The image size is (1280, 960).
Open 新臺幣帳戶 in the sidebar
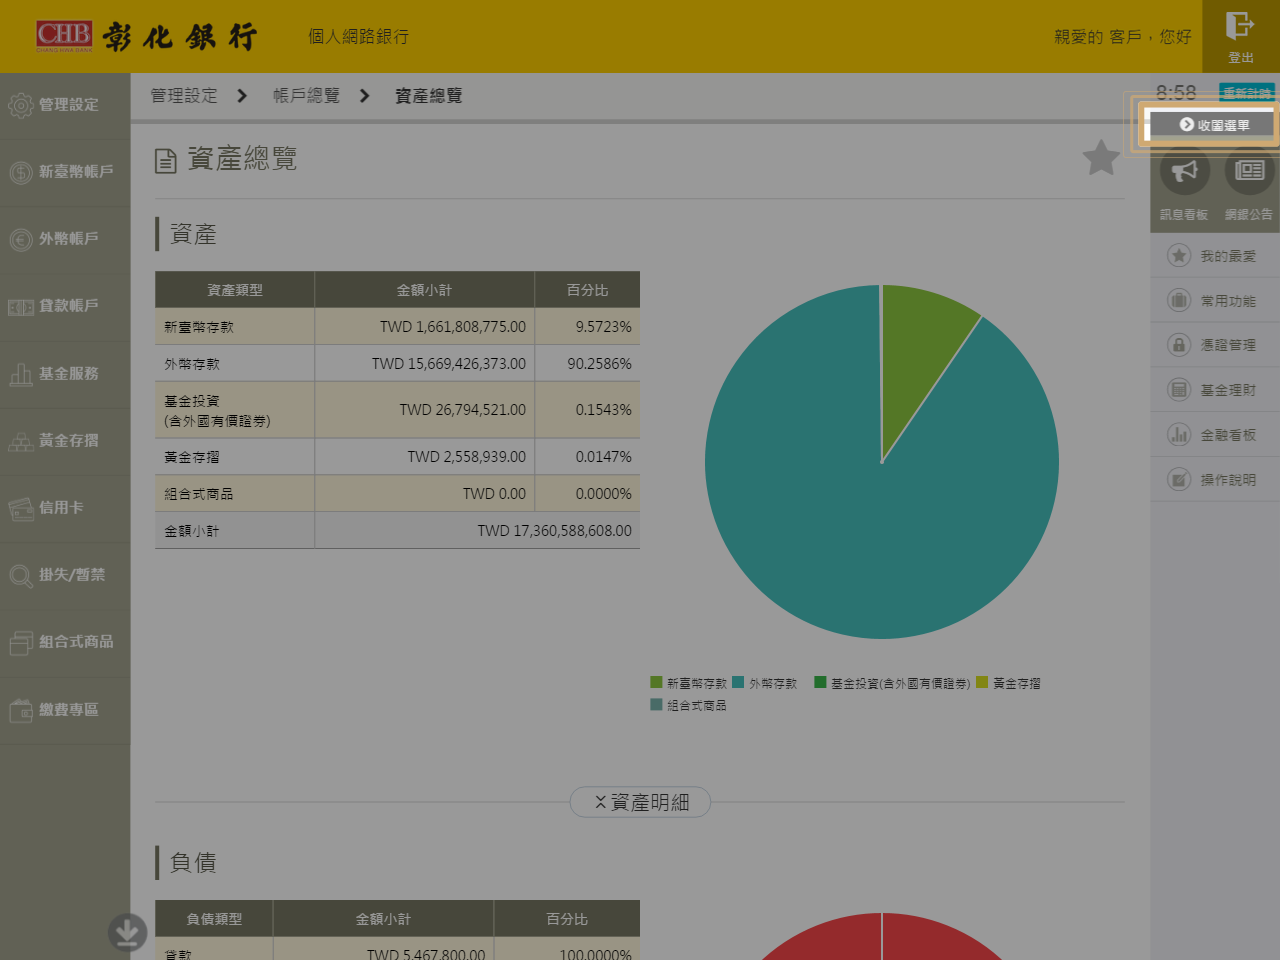(66, 172)
